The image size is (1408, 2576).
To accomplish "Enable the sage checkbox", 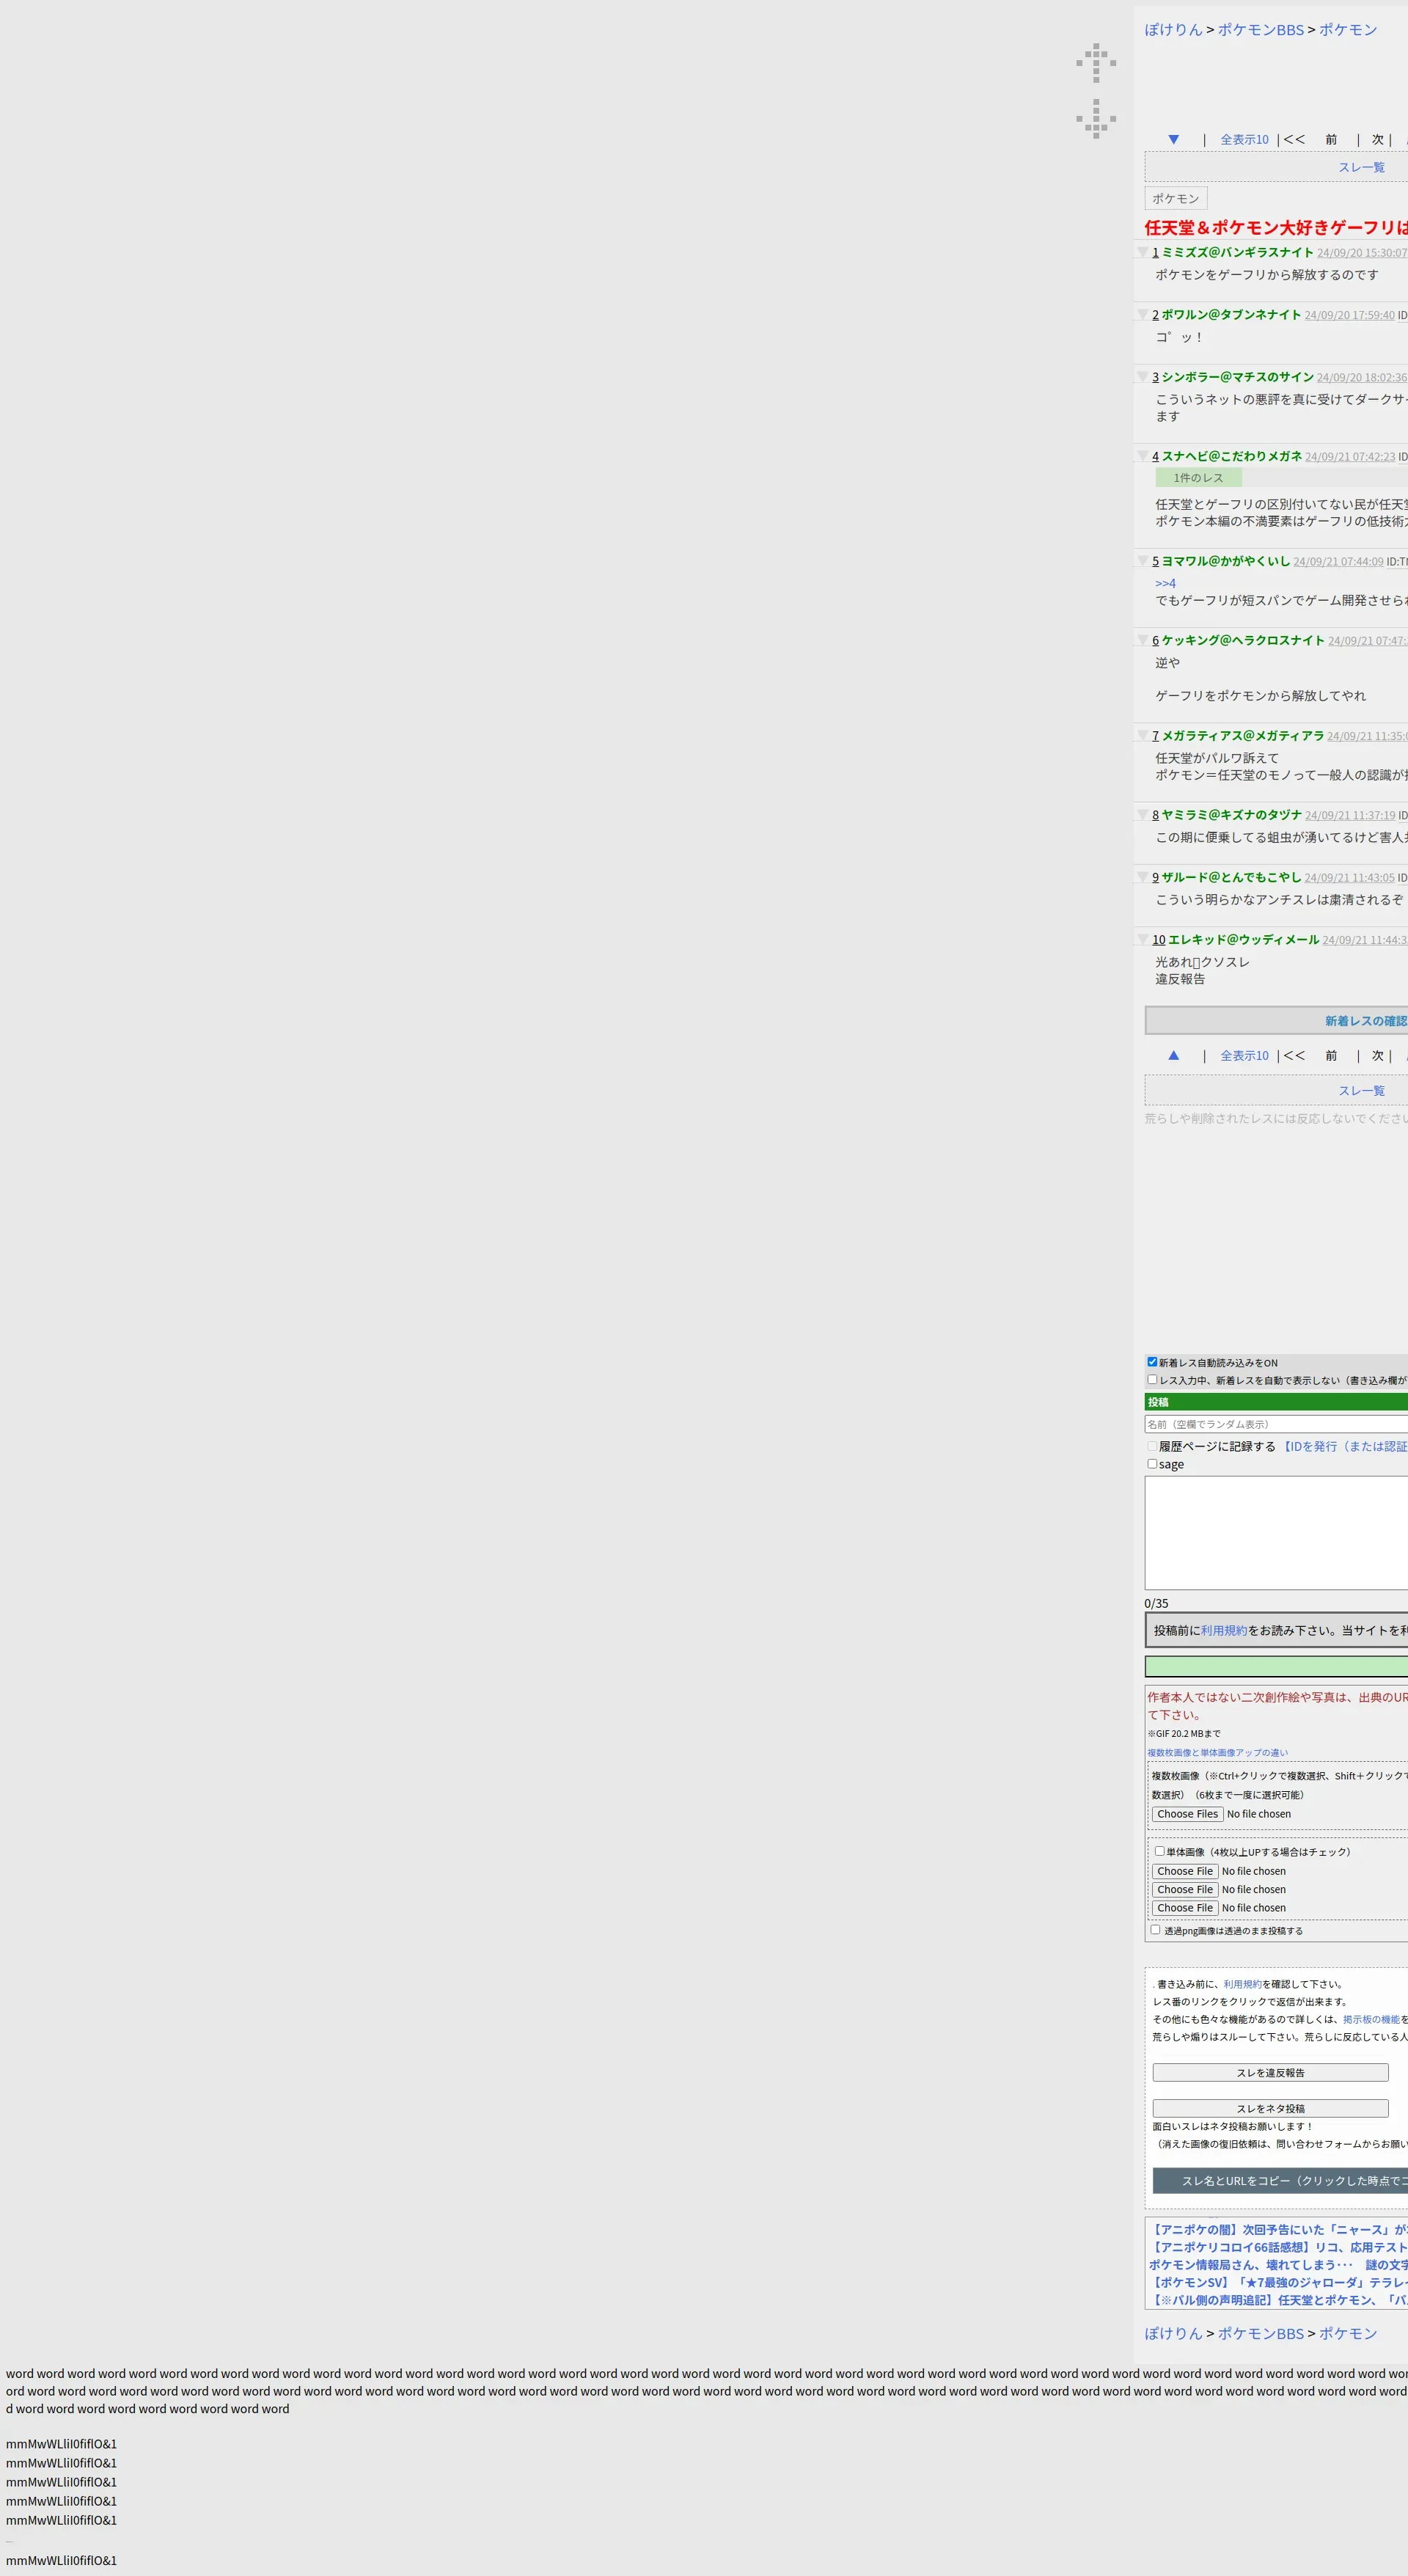I will click(1152, 1464).
